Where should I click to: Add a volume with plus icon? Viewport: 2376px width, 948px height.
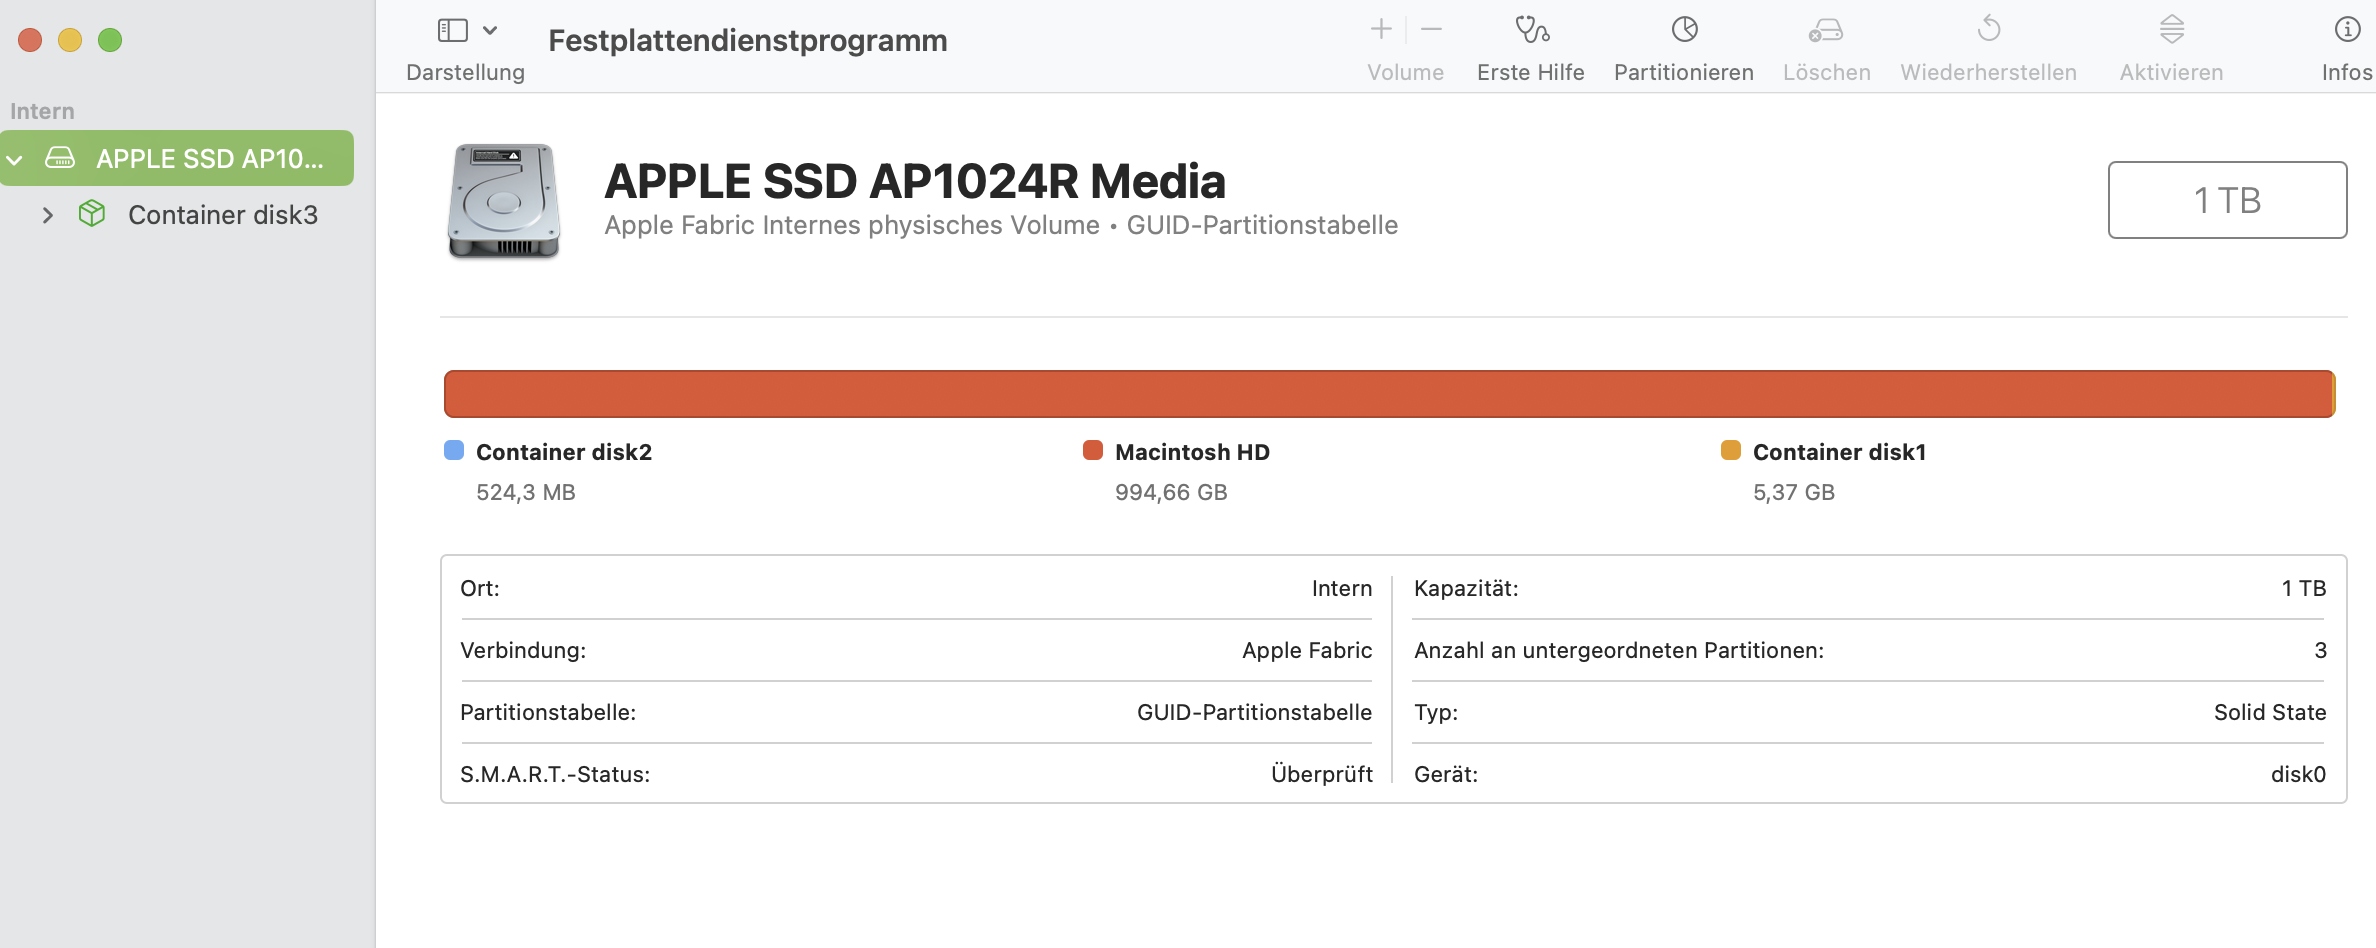point(1381,30)
